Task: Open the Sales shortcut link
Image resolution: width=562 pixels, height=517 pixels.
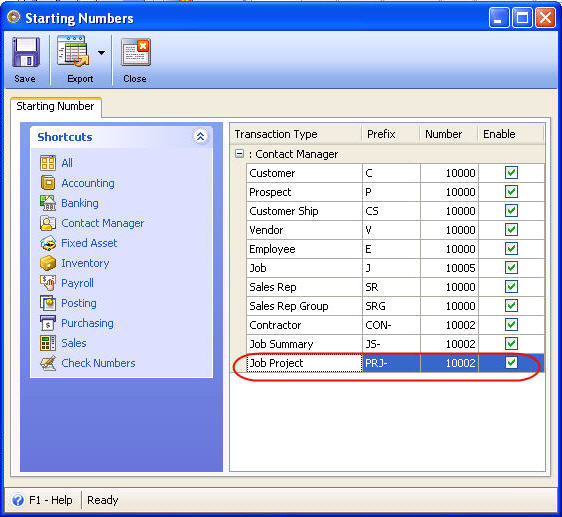Action: tap(74, 343)
